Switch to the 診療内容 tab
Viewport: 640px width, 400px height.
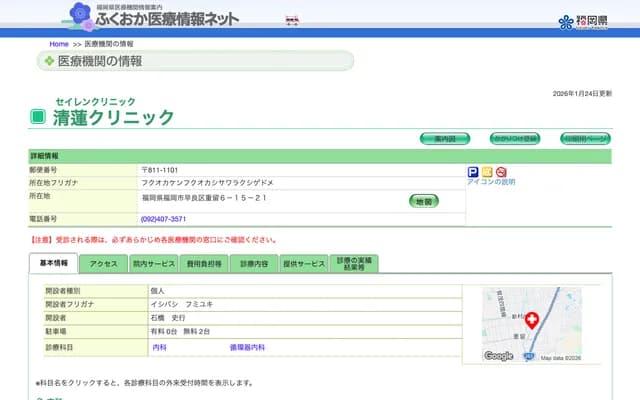point(254,264)
